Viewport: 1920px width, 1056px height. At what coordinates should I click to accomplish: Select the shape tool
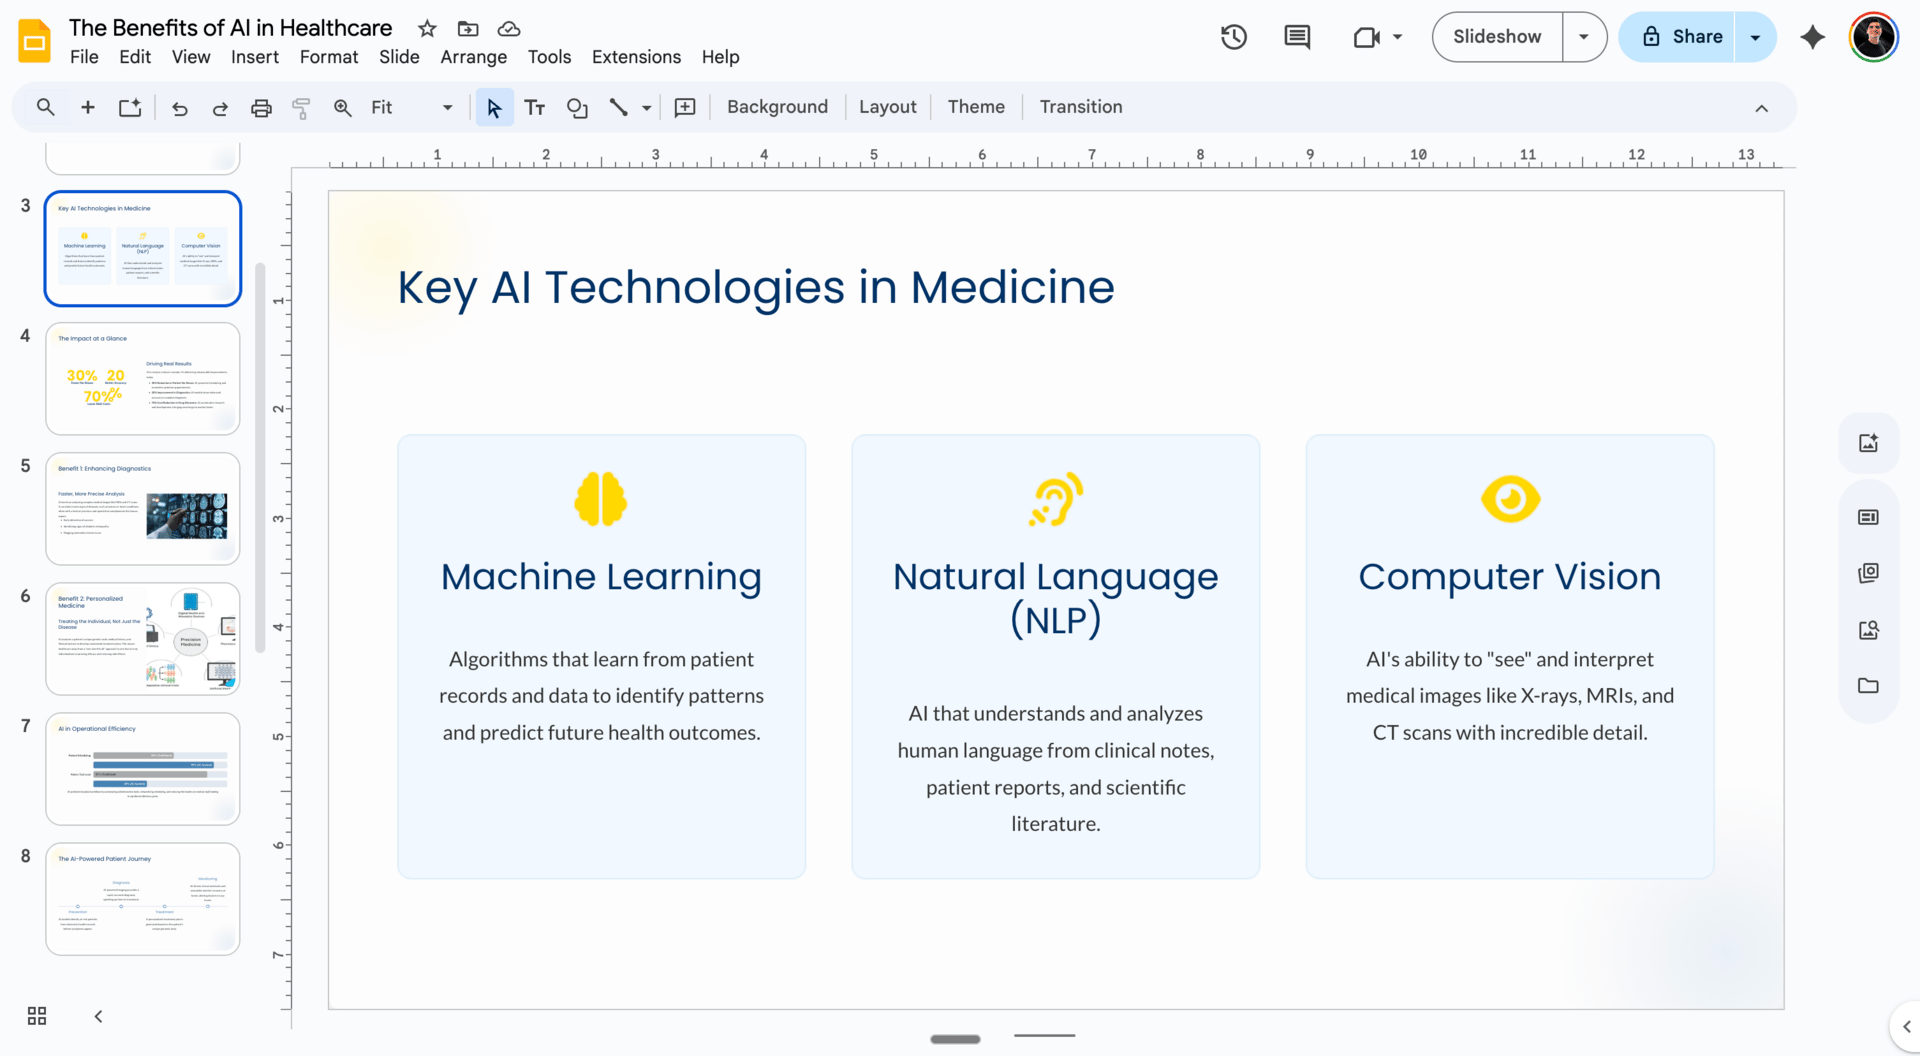click(x=577, y=107)
